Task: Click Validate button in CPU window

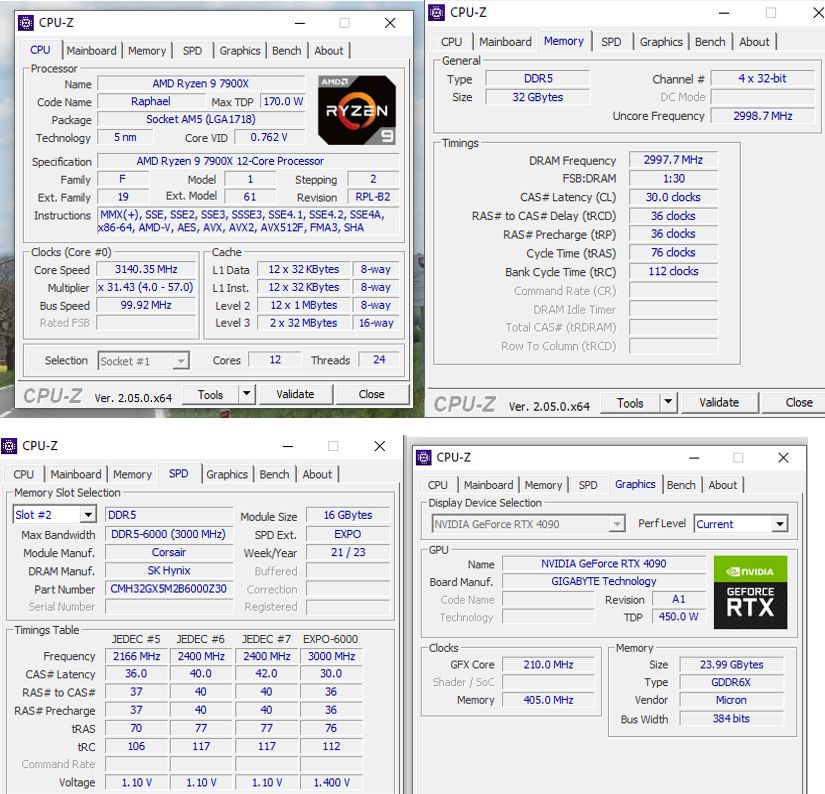Action: (295, 394)
